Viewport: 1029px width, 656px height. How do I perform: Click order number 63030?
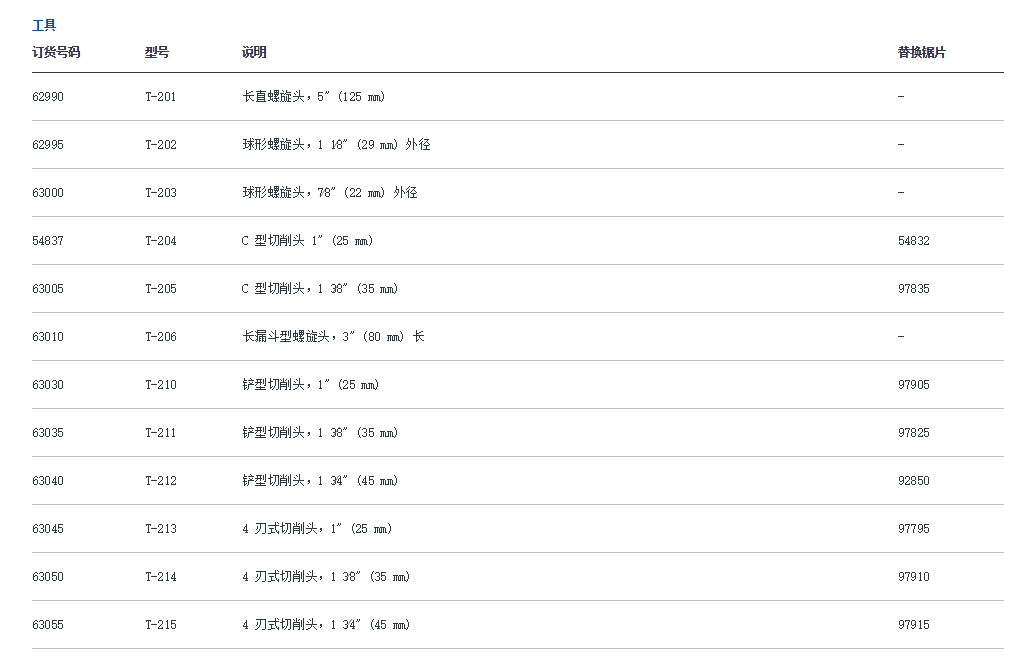coord(48,385)
